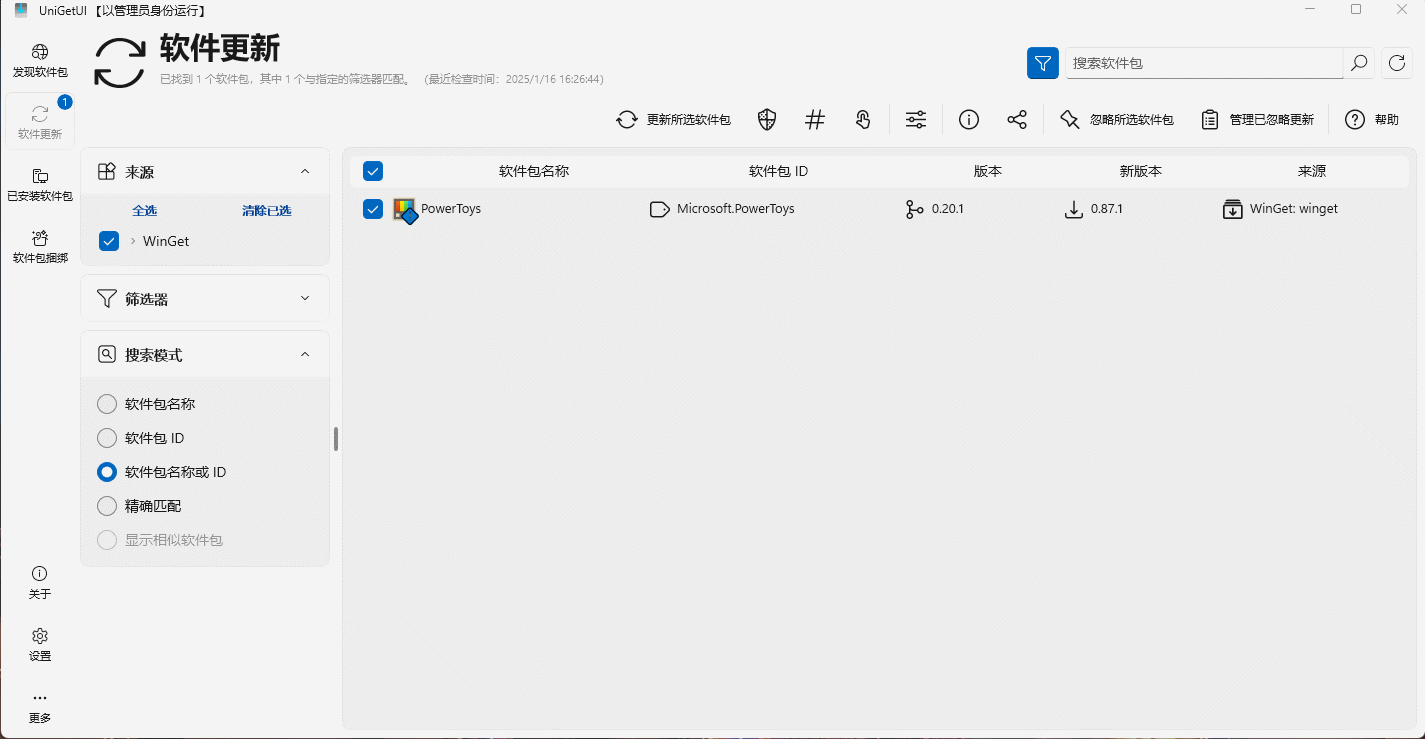This screenshot has height=739, width=1425.
Task: Uncheck the PowerToys row checkbox
Action: 373,209
